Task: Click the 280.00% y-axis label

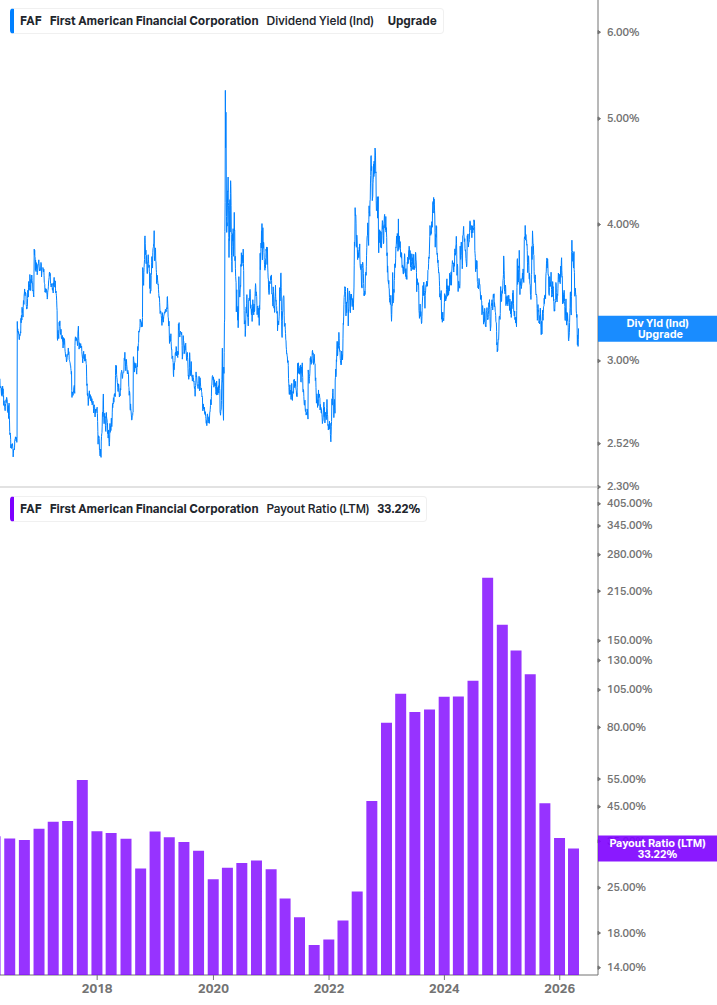Action: [629, 554]
